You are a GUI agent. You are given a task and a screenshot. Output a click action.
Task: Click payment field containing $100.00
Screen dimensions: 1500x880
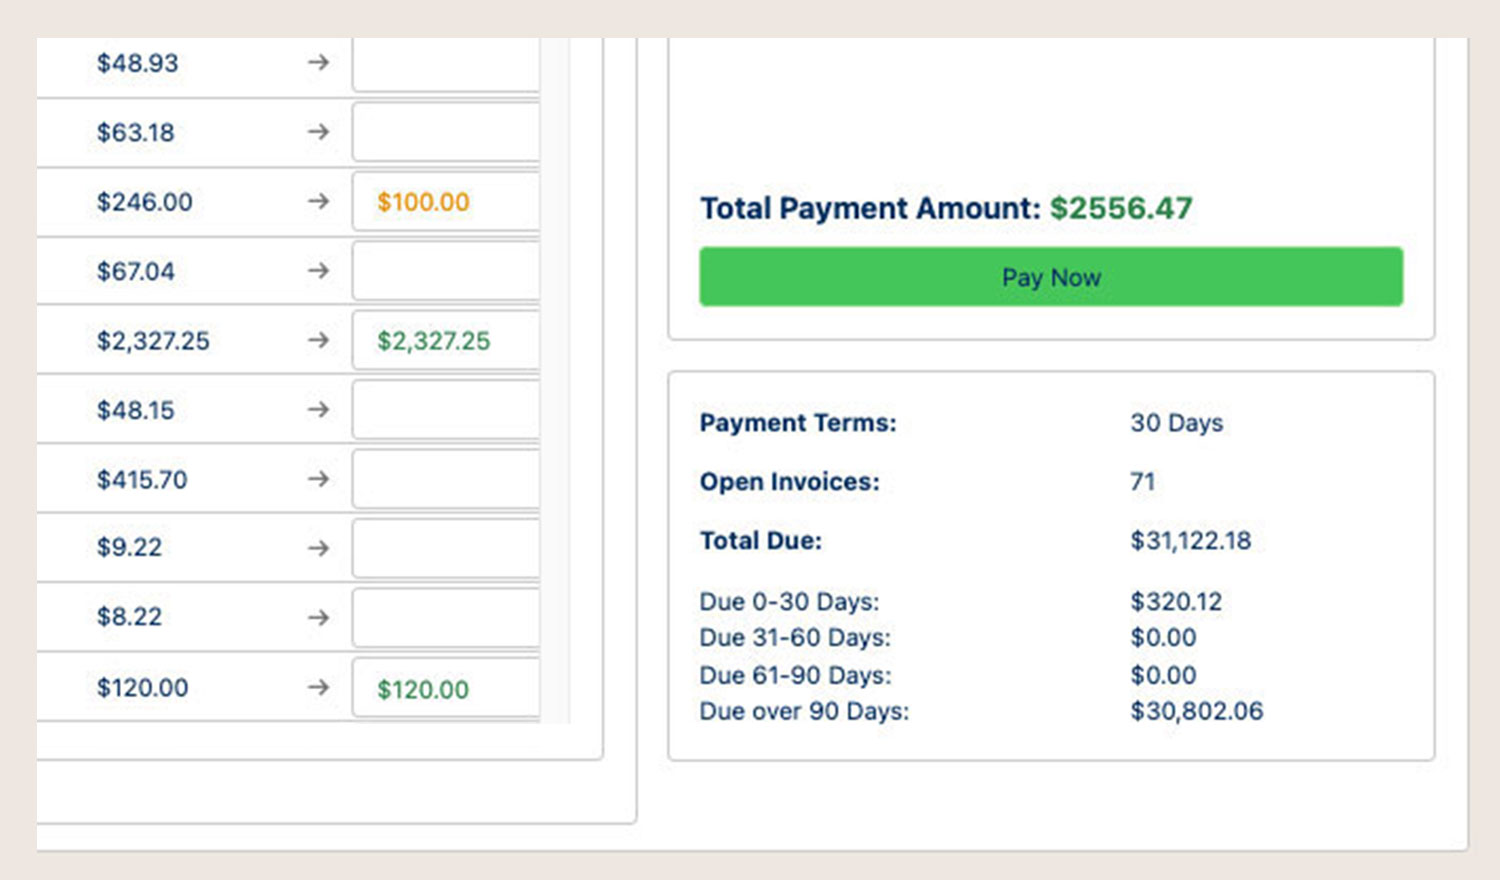(x=446, y=202)
